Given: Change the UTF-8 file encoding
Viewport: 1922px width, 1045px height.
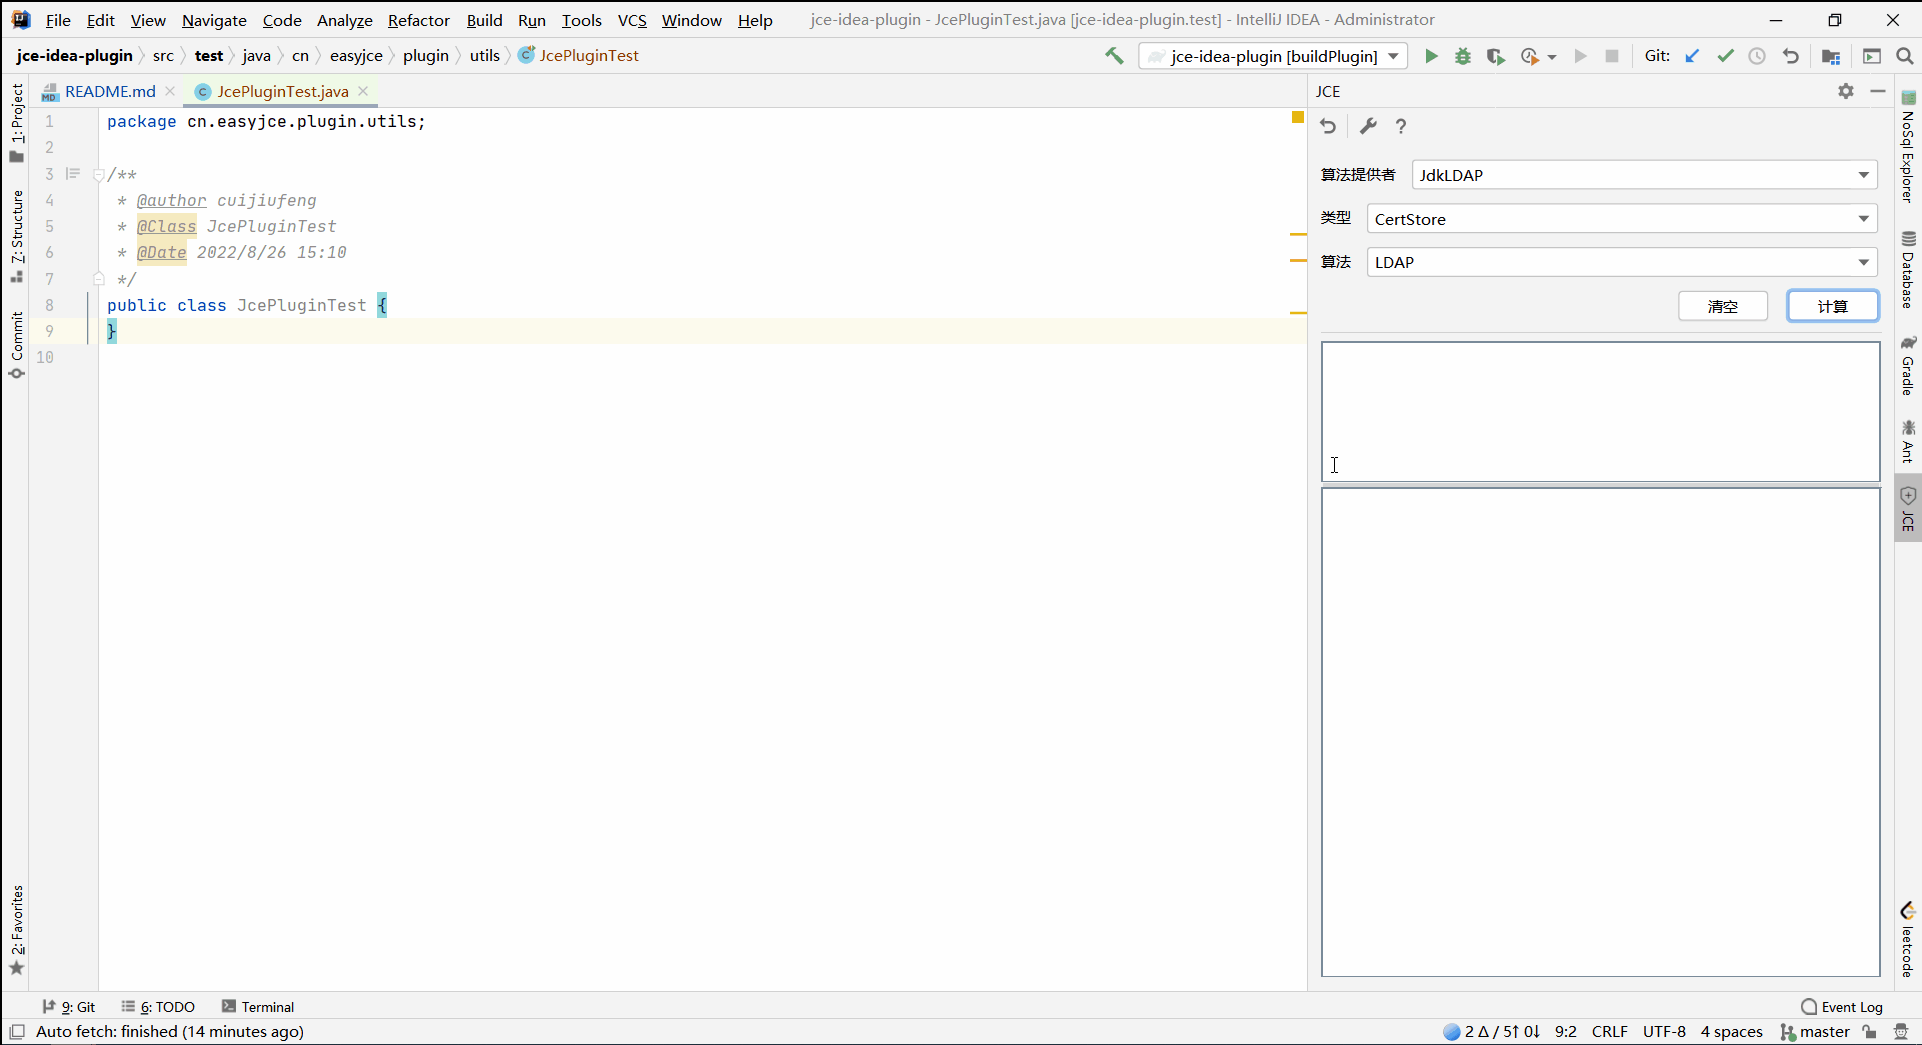Looking at the screenshot, I should click(1664, 1032).
